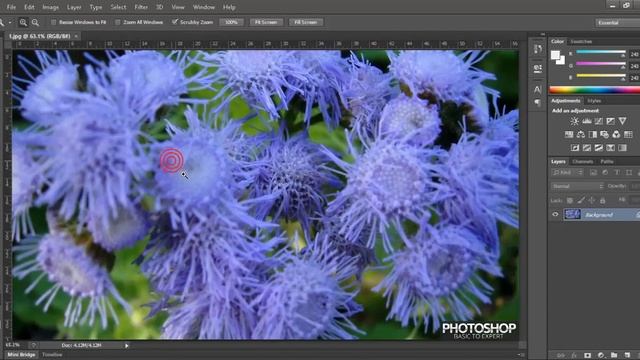The image size is (640, 360).
Task: Add an Exposure adjustment
Action: [610, 121]
